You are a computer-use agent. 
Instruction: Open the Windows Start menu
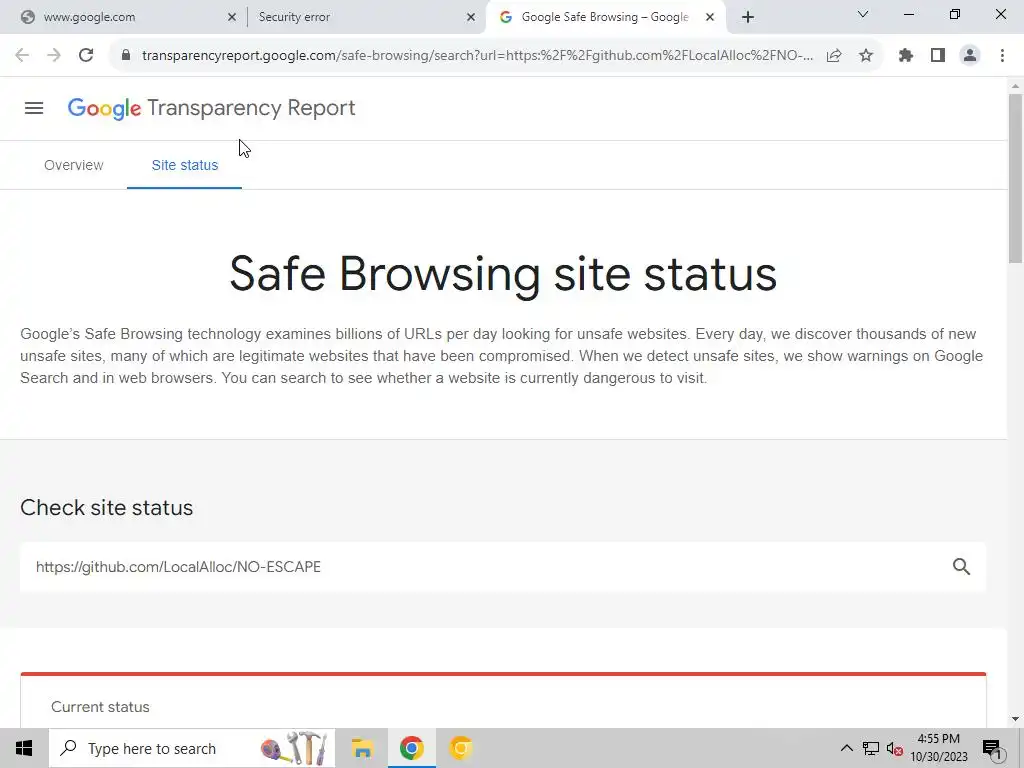24,748
